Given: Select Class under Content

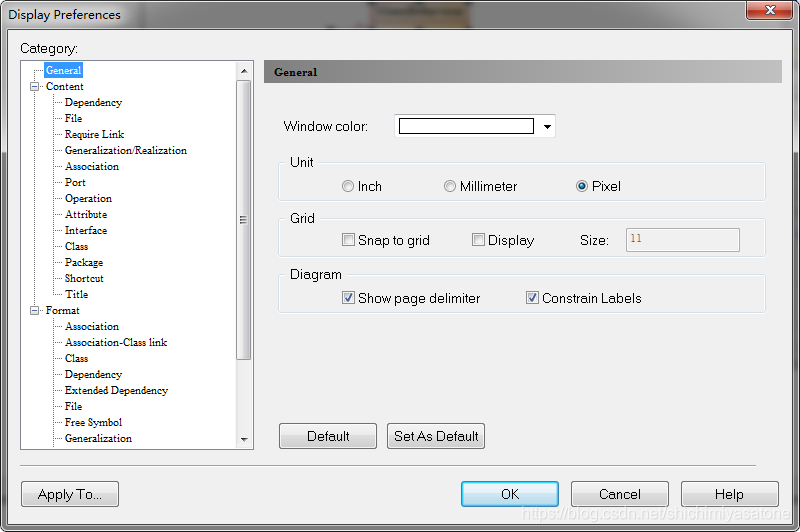Looking at the screenshot, I should (77, 246).
